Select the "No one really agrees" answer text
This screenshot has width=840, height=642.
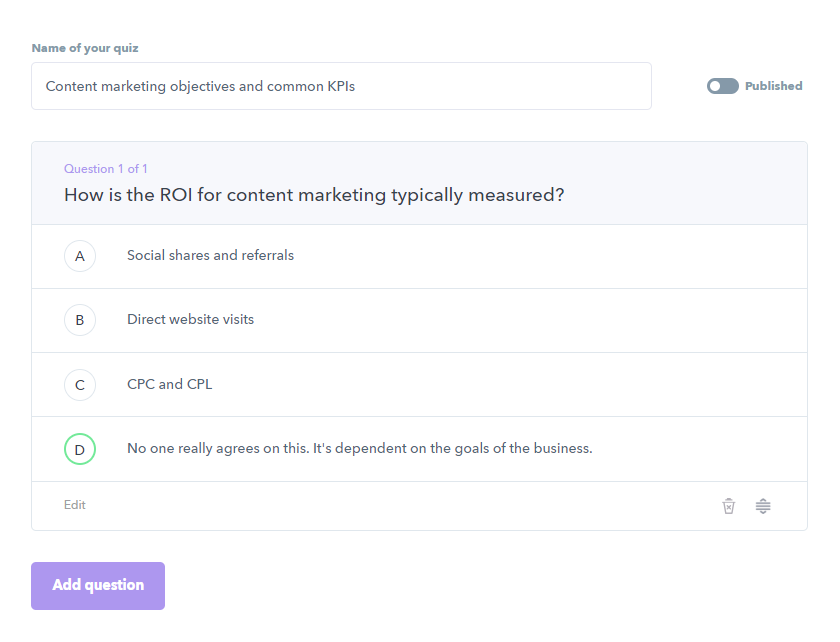pyautogui.click(x=359, y=448)
